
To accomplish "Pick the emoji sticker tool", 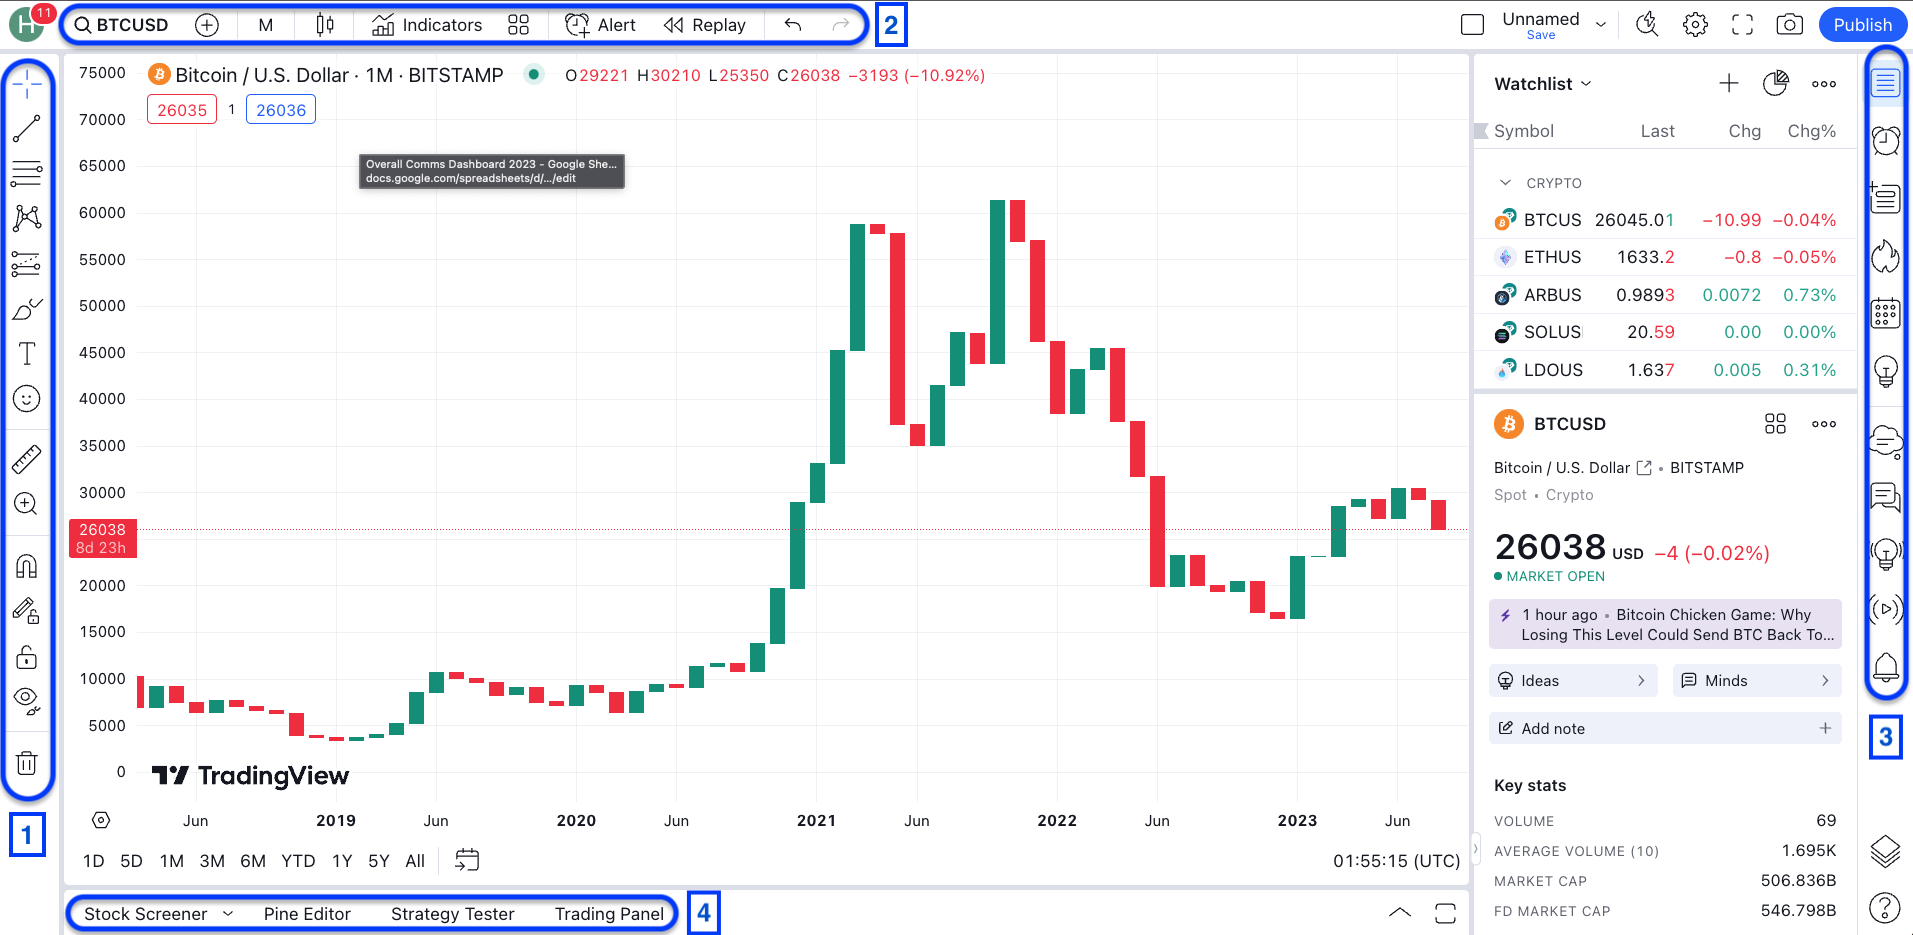I will tap(27, 398).
